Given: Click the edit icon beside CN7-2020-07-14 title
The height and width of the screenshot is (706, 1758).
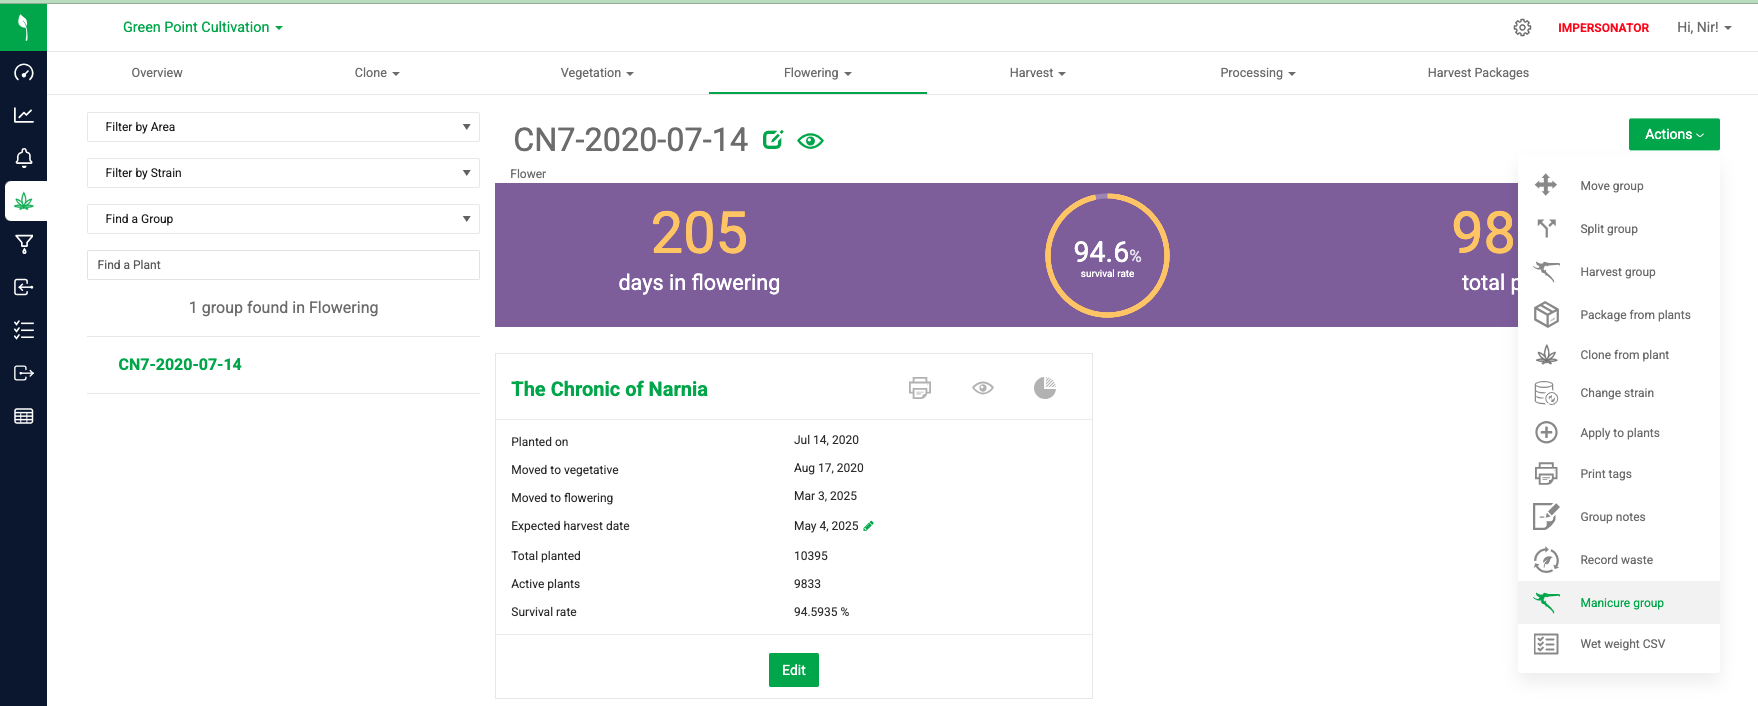Looking at the screenshot, I should click(x=772, y=140).
